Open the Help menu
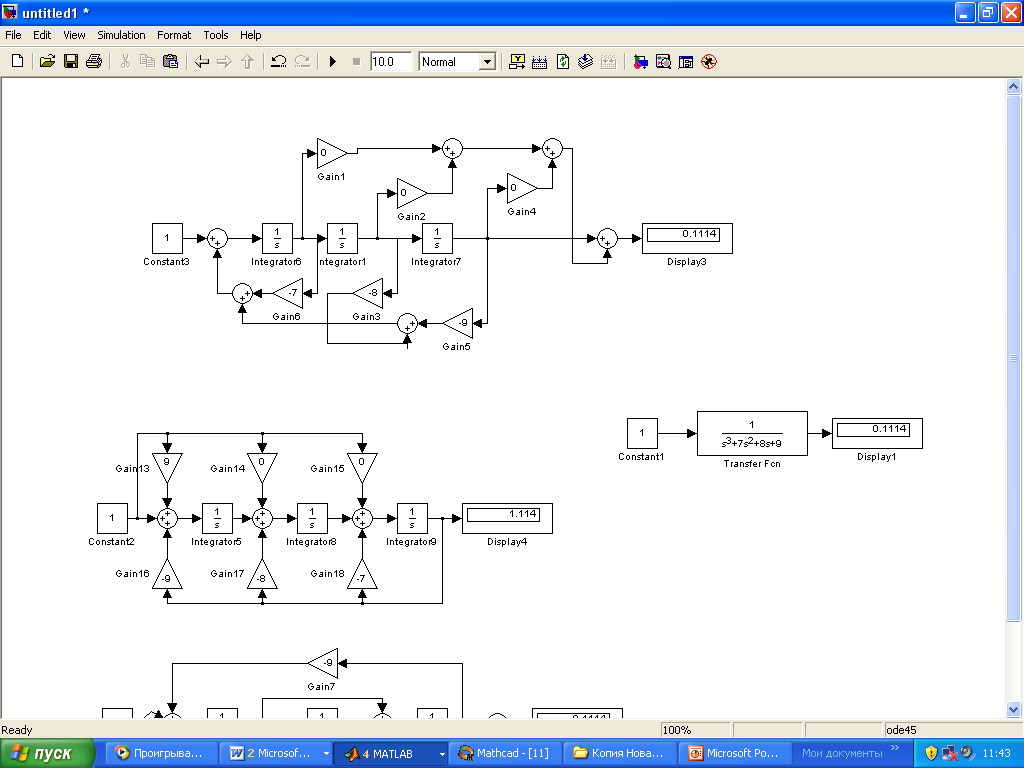Image resolution: width=1024 pixels, height=768 pixels. pyautogui.click(x=250, y=35)
